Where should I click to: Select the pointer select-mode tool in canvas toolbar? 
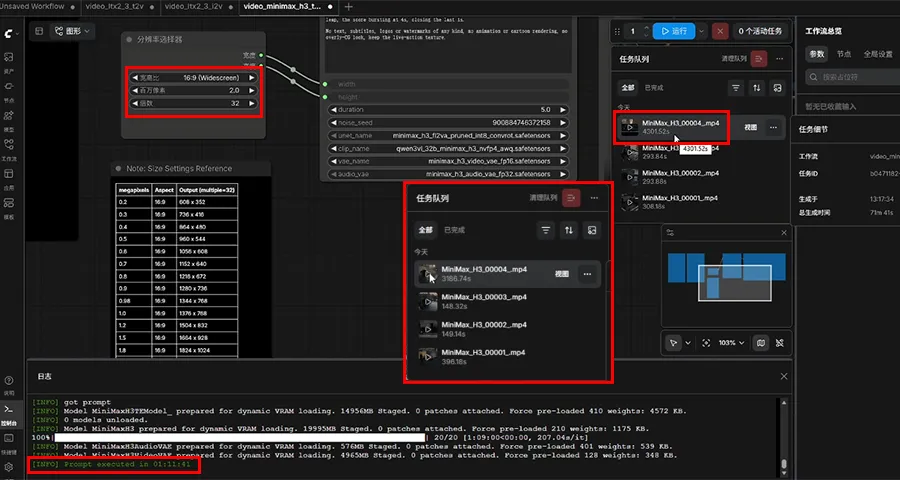tap(673, 343)
